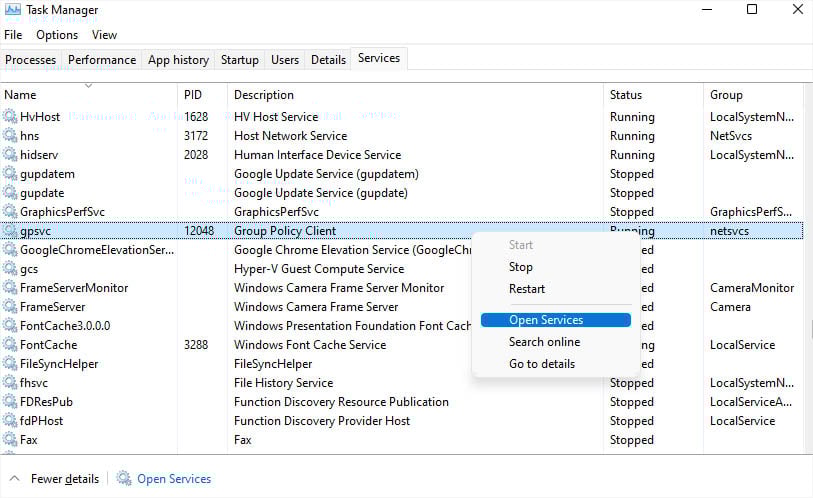Open the Options menu
813x498 pixels.
point(57,35)
